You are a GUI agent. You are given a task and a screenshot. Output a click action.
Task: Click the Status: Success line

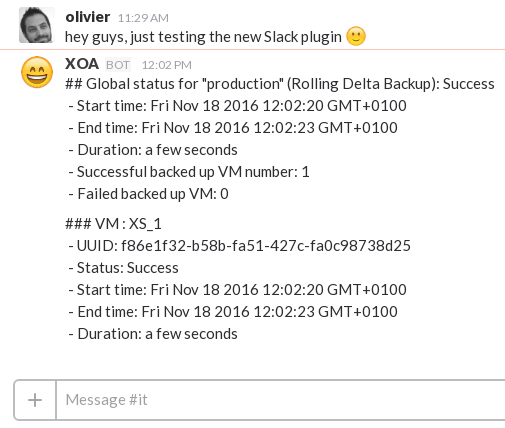123,268
